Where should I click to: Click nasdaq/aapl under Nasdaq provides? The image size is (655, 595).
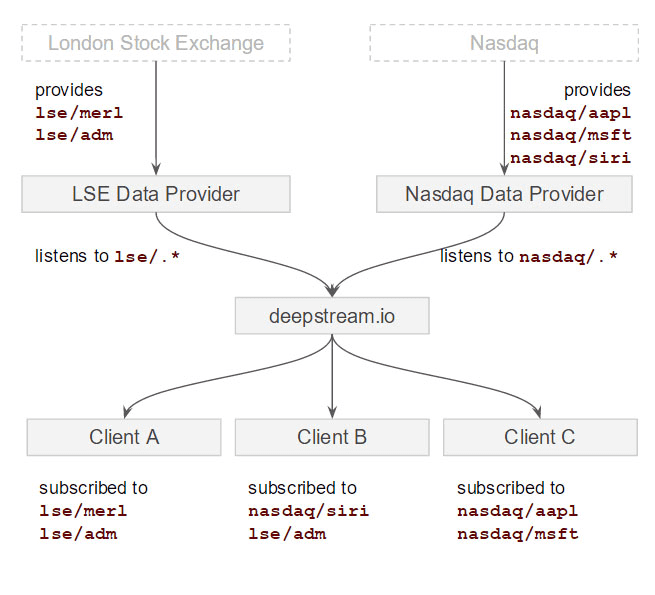tap(570, 113)
